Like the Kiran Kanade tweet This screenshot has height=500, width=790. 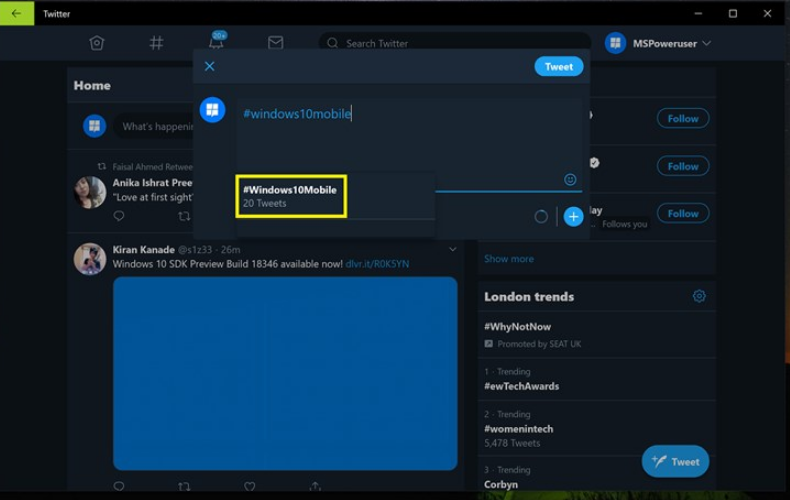(x=249, y=486)
